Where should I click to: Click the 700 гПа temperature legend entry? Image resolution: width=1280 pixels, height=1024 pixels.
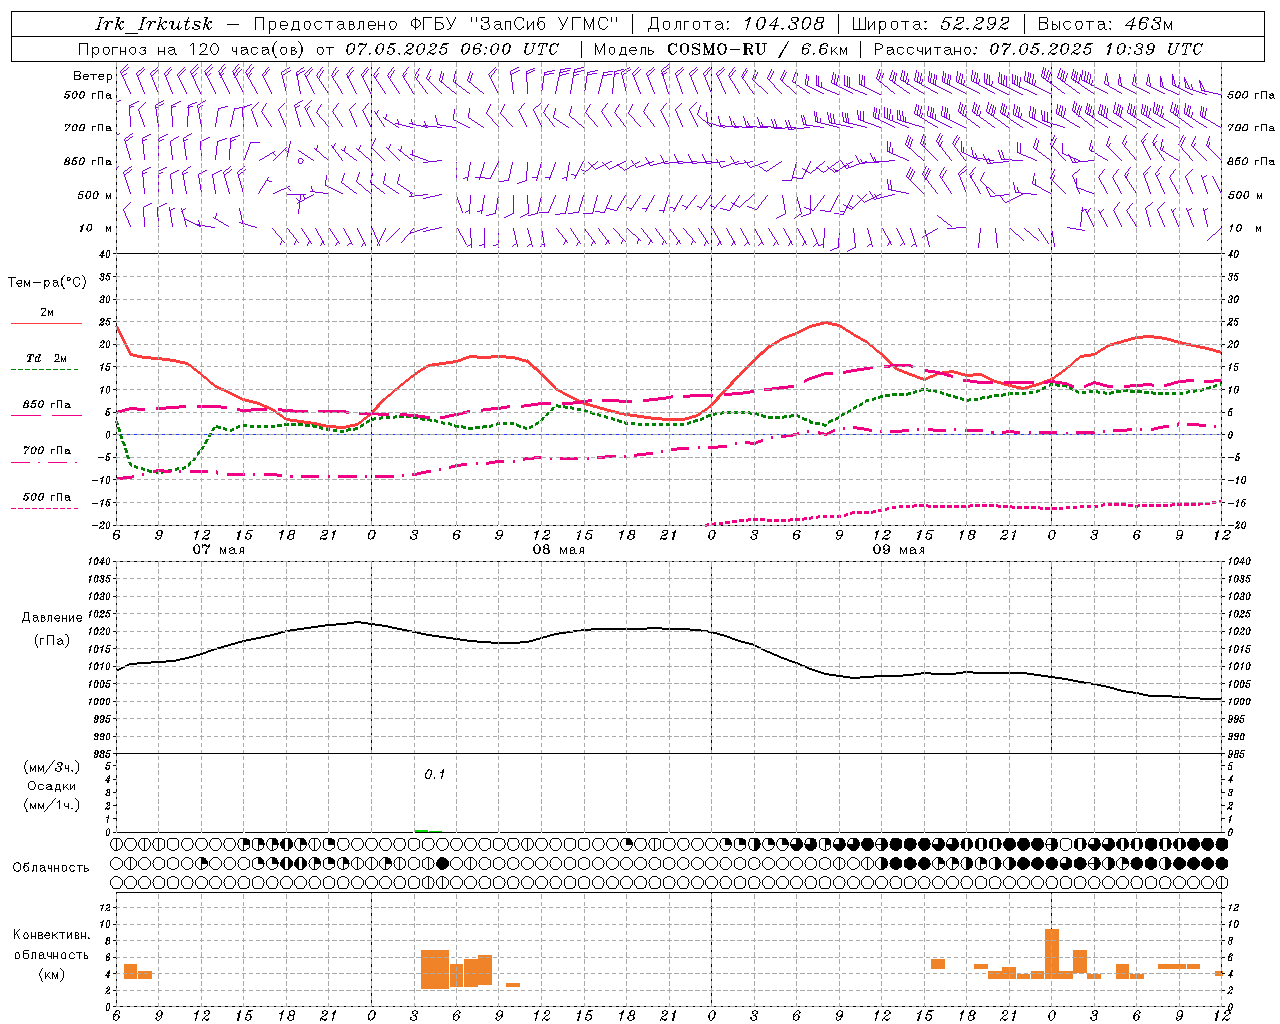click(x=46, y=450)
